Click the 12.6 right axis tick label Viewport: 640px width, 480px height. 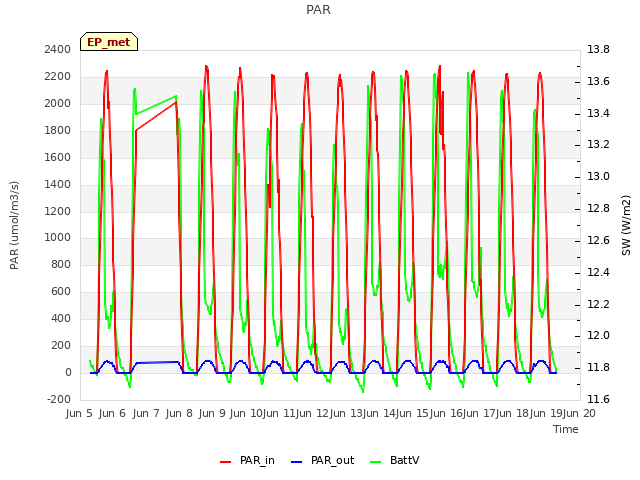(x=598, y=240)
